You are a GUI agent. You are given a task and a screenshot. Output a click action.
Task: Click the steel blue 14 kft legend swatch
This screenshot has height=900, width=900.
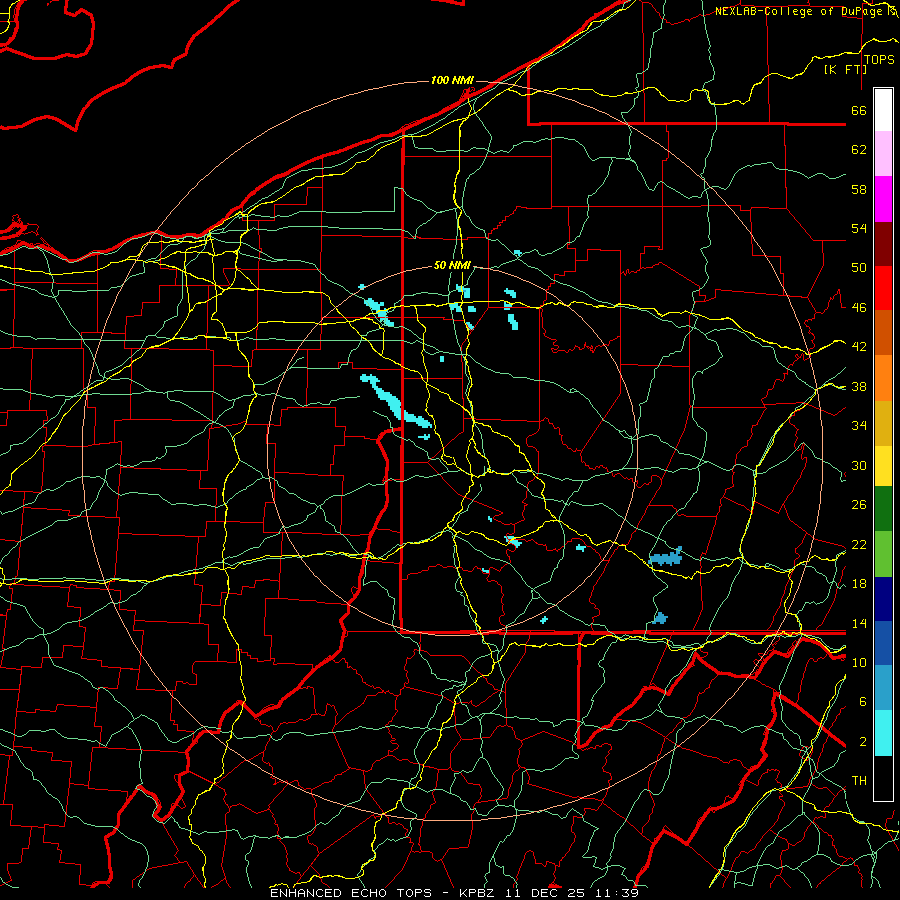883,688
